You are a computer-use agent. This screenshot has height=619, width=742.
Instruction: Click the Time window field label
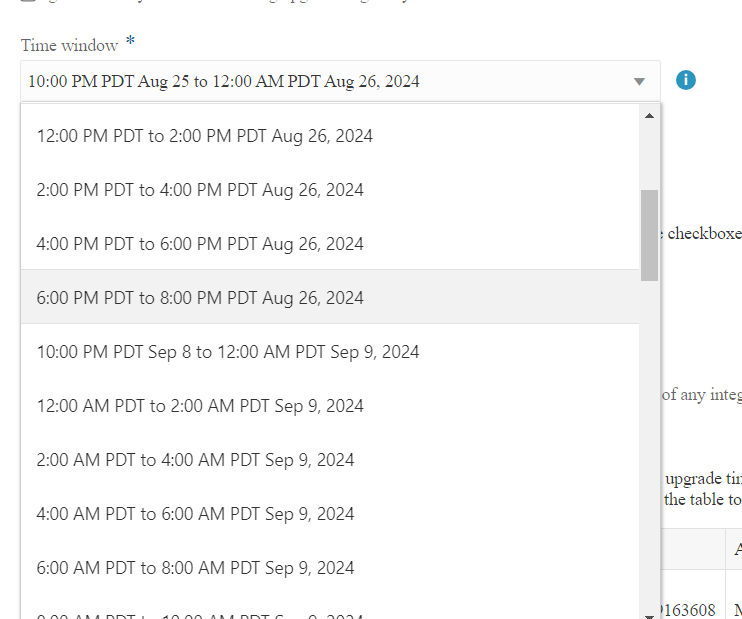pos(69,46)
